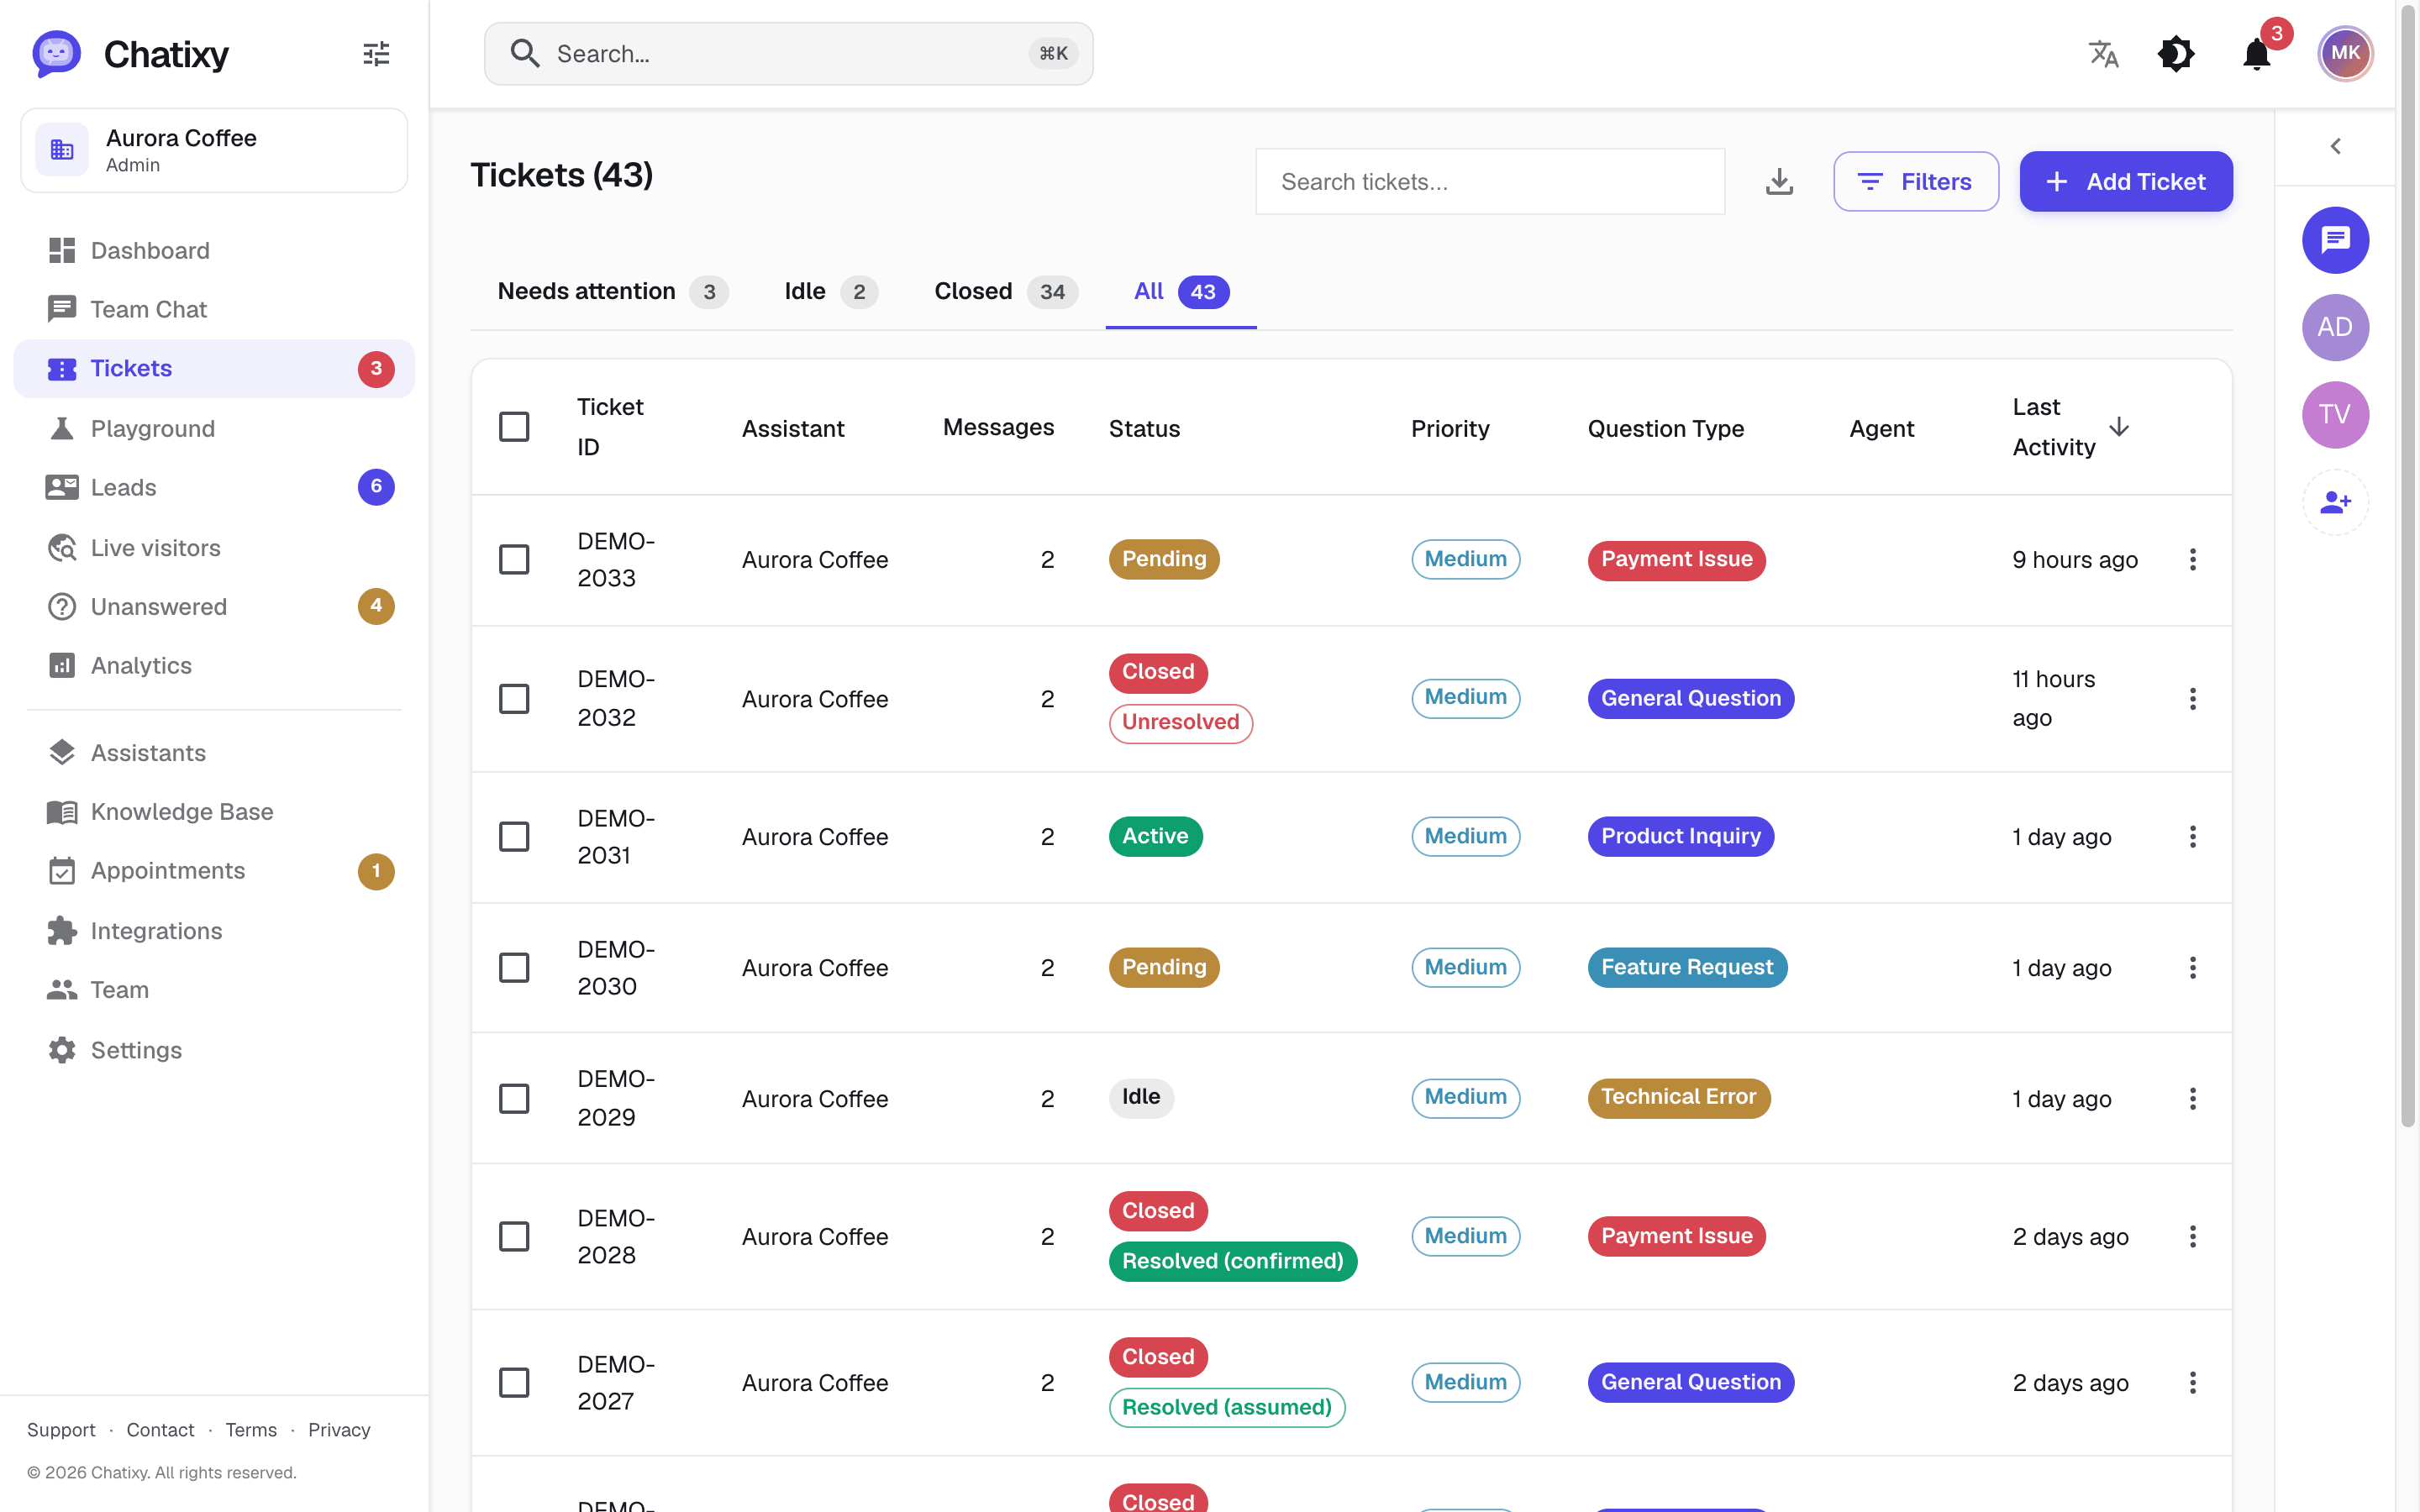The height and width of the screenshot is (1512, 2420).
Task: Open Appointments in sidebar
Action: [214, 870]
